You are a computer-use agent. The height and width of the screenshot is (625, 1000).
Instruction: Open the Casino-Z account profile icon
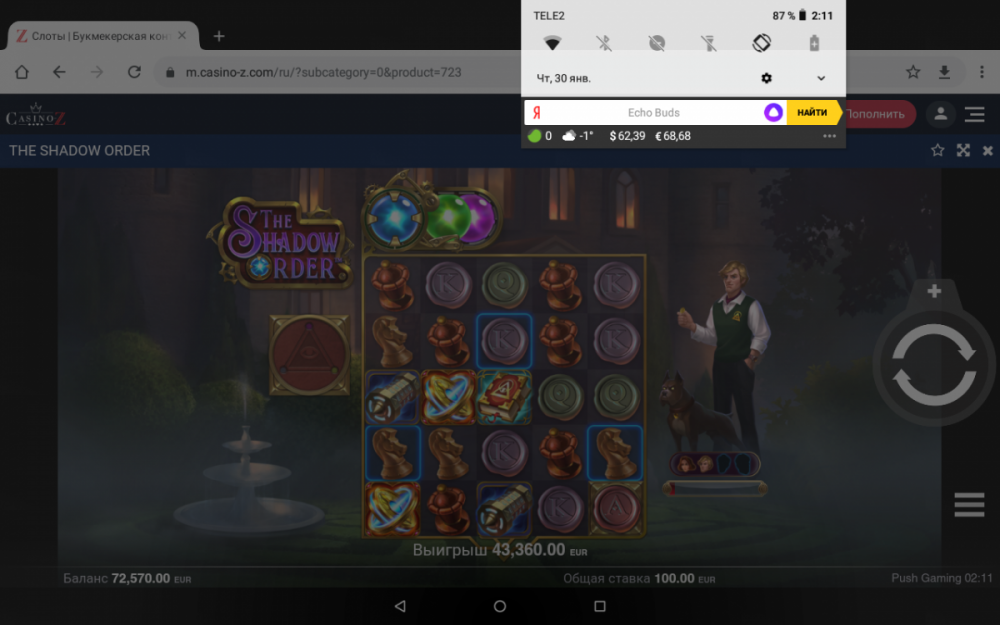click(939, 114)
